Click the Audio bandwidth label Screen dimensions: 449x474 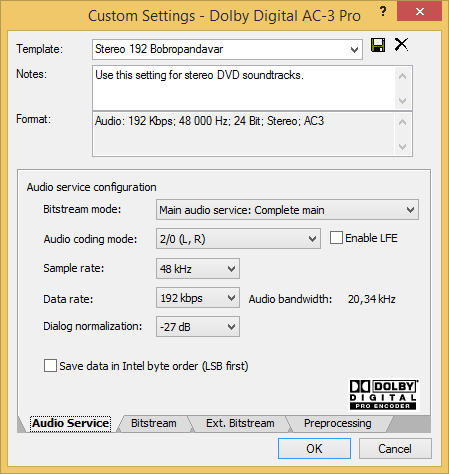(x=290, y=299)
